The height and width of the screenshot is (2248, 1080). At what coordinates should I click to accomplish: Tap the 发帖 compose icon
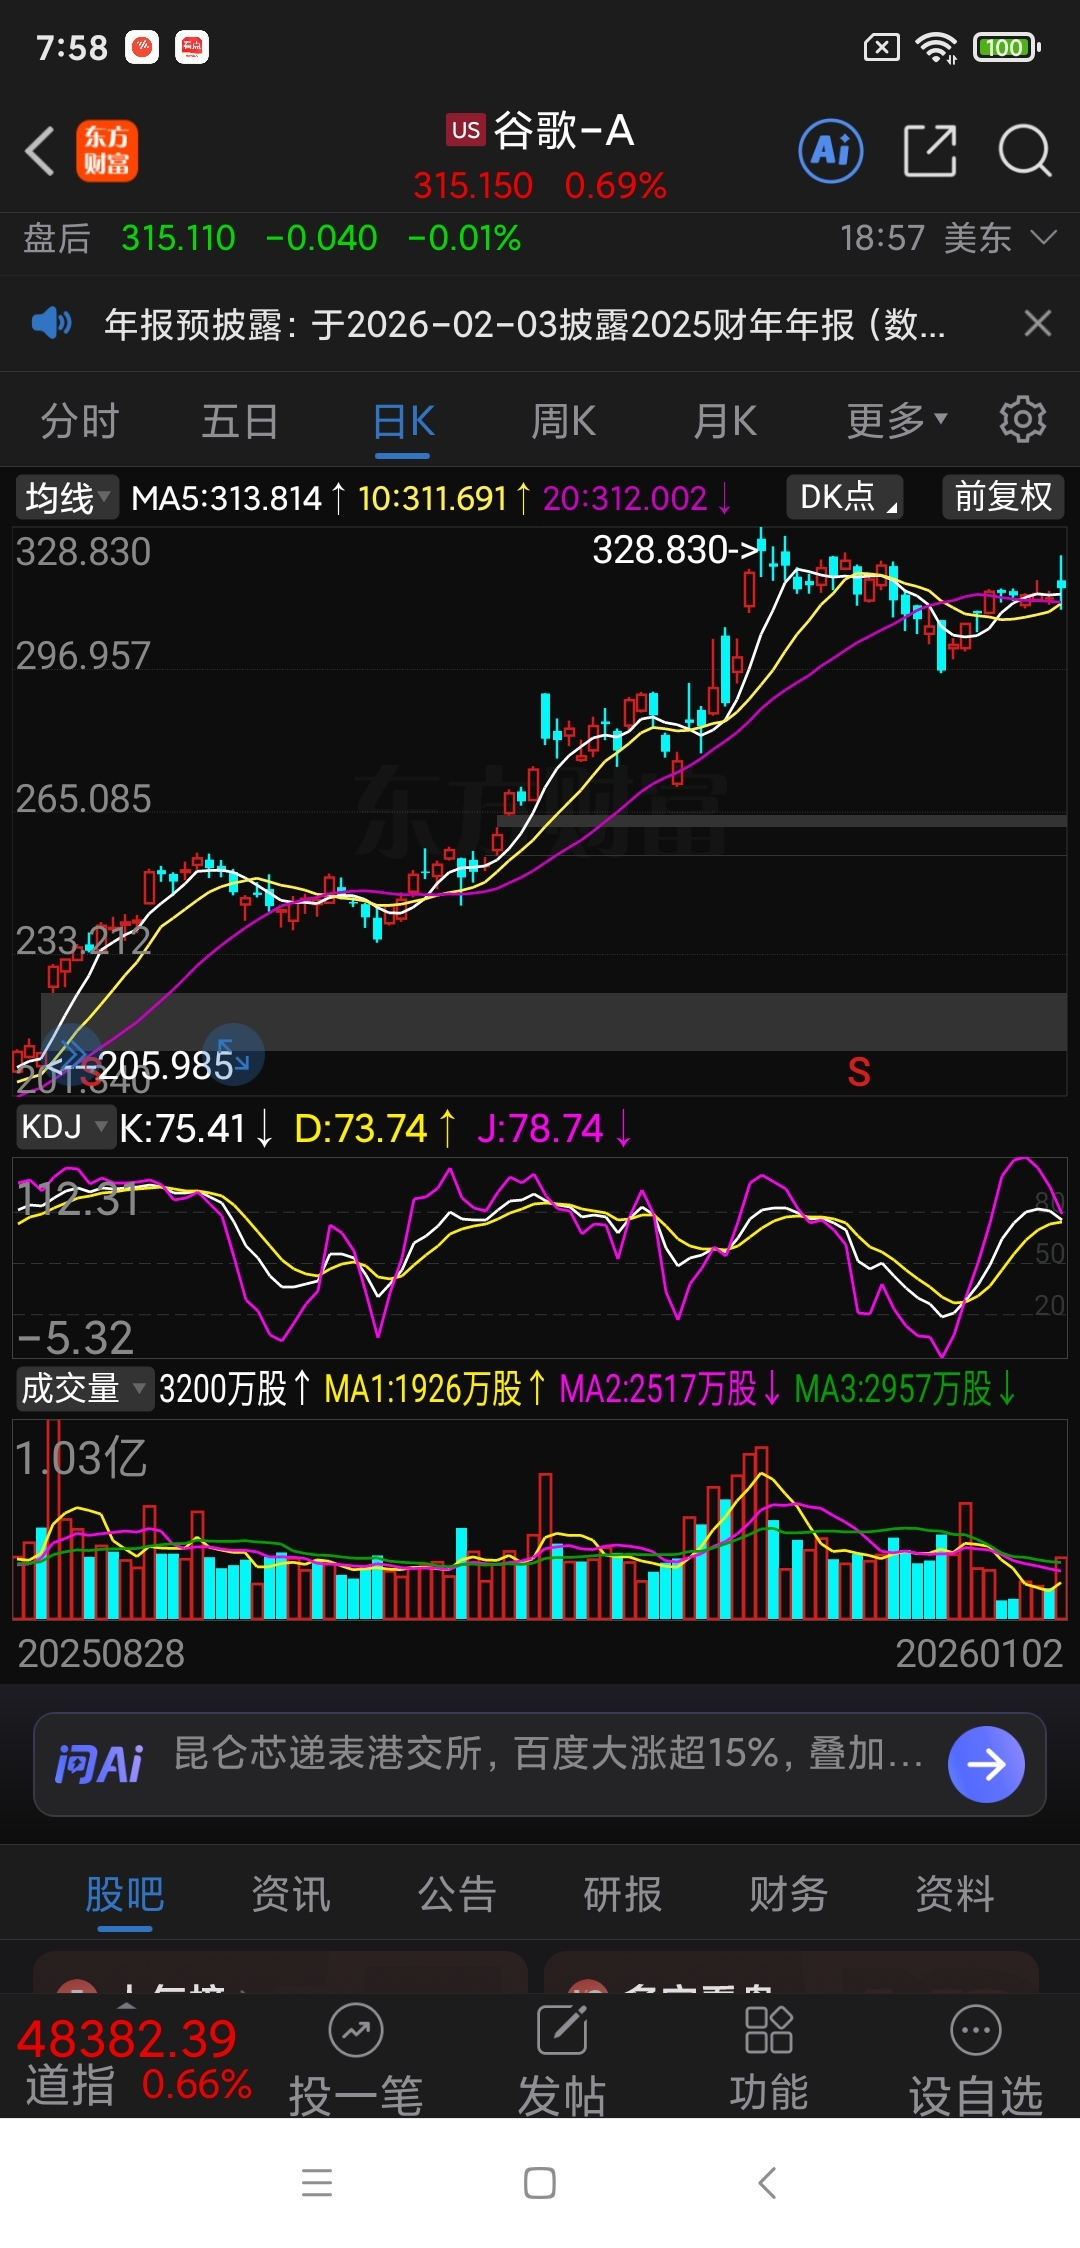pos(562,2030)
